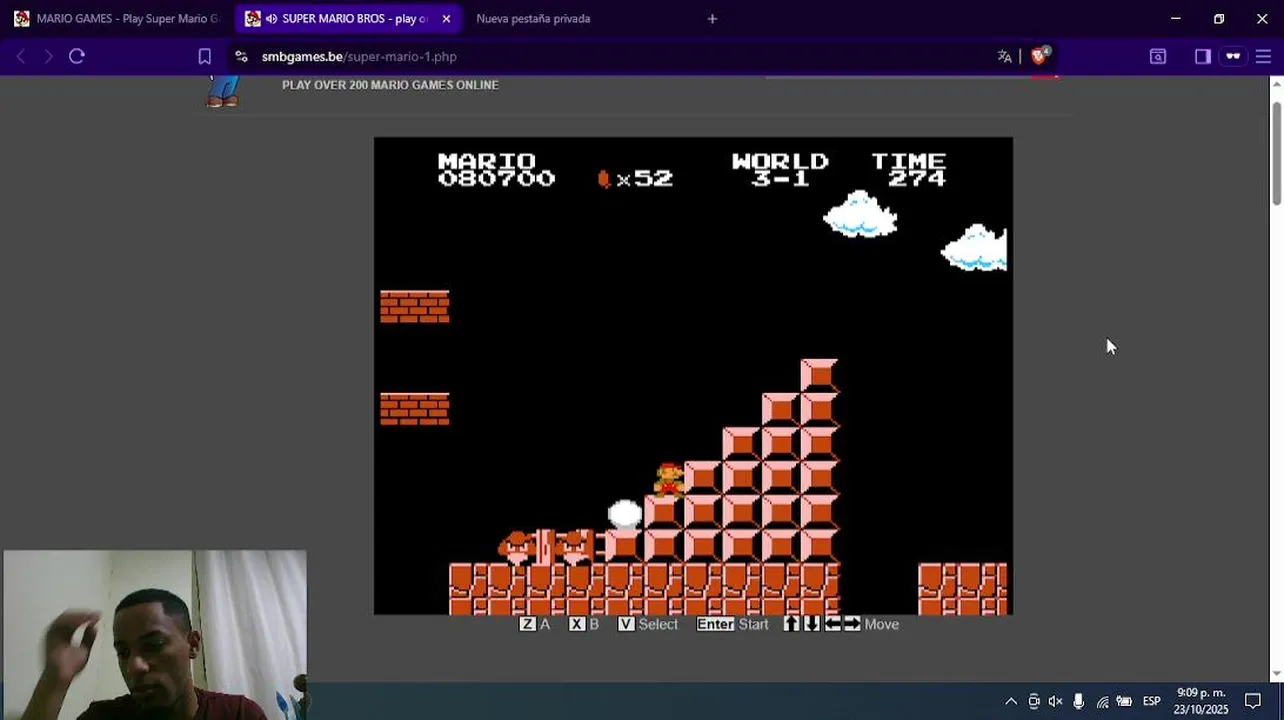Click the down arrow key icon

tap(812, 624)
